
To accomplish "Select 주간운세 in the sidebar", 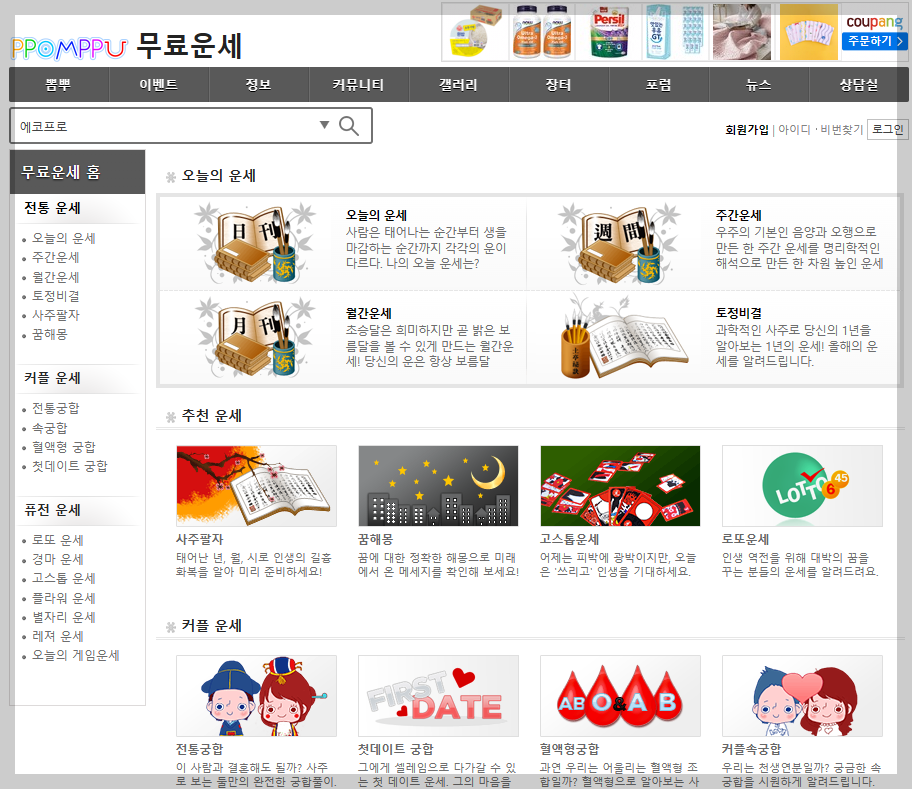I will point(55,258).
